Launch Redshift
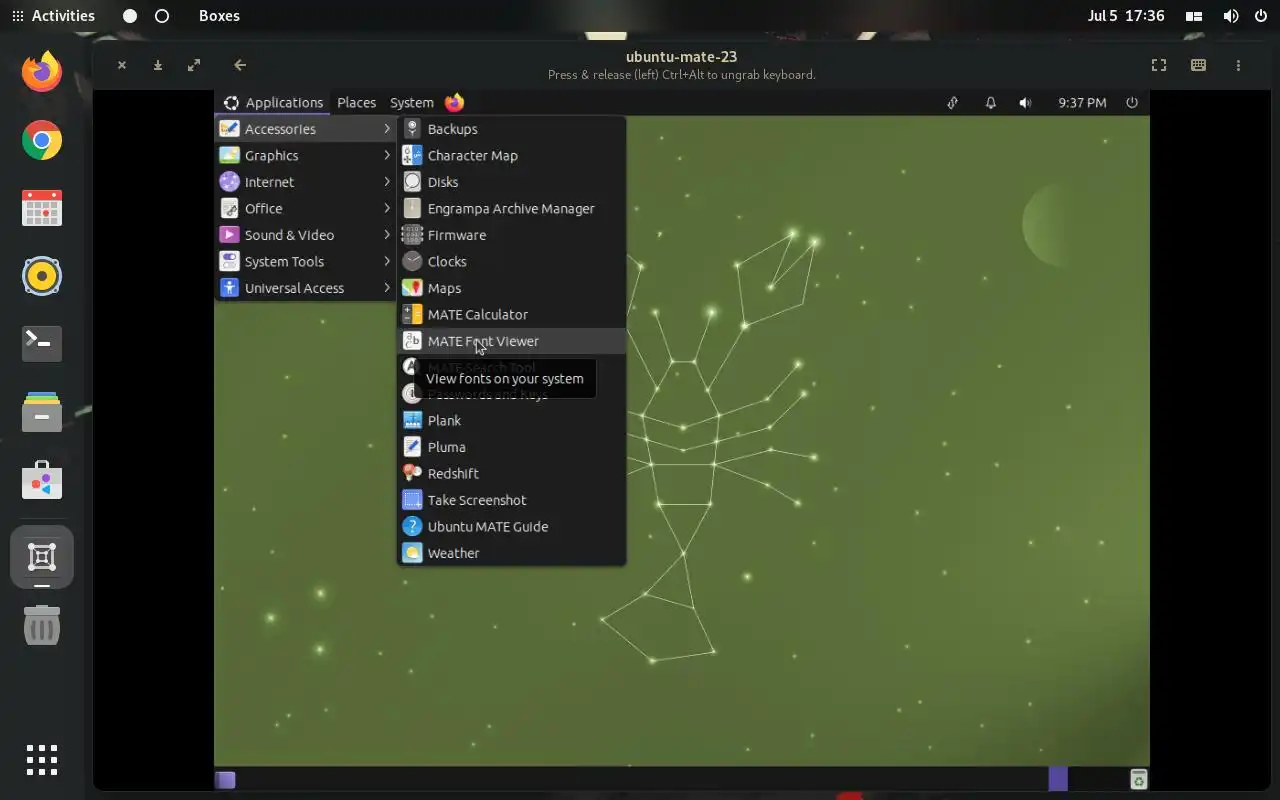This screenshot has width=1280, height=800. point(512,474)
